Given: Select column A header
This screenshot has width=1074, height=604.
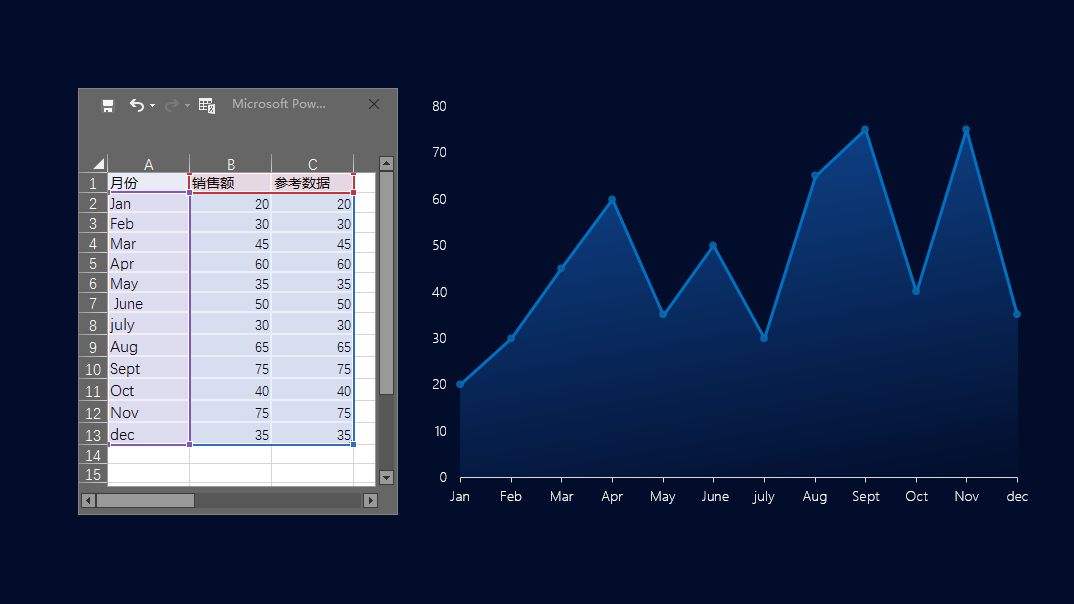Looking at the screenshot, I should [x=149, y=164].
